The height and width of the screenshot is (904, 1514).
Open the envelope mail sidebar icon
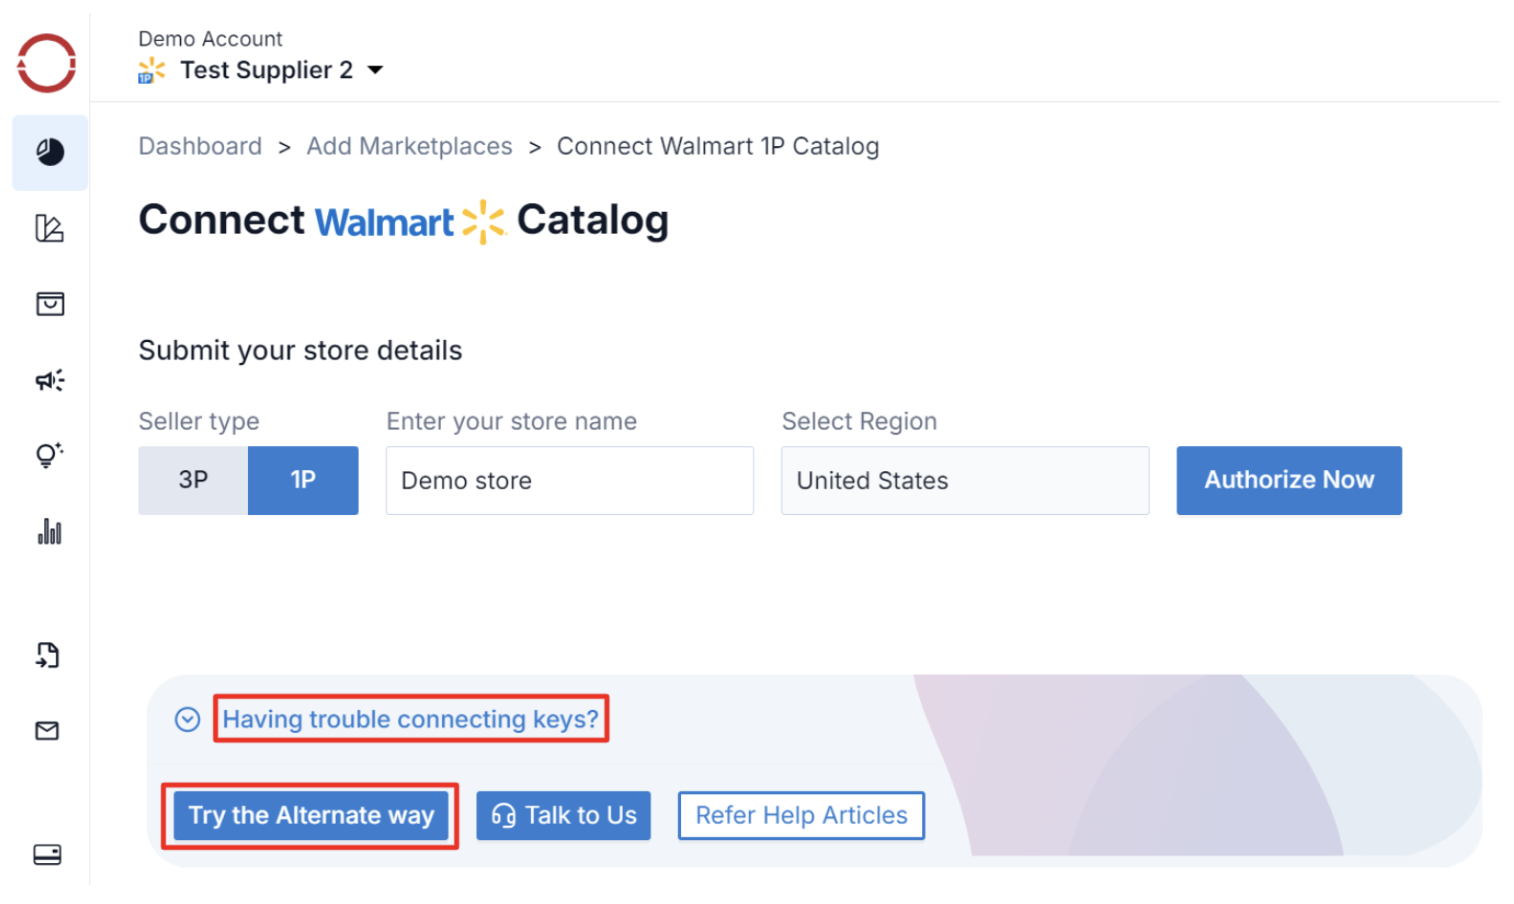pyautogui.click(x=47, y=731)
